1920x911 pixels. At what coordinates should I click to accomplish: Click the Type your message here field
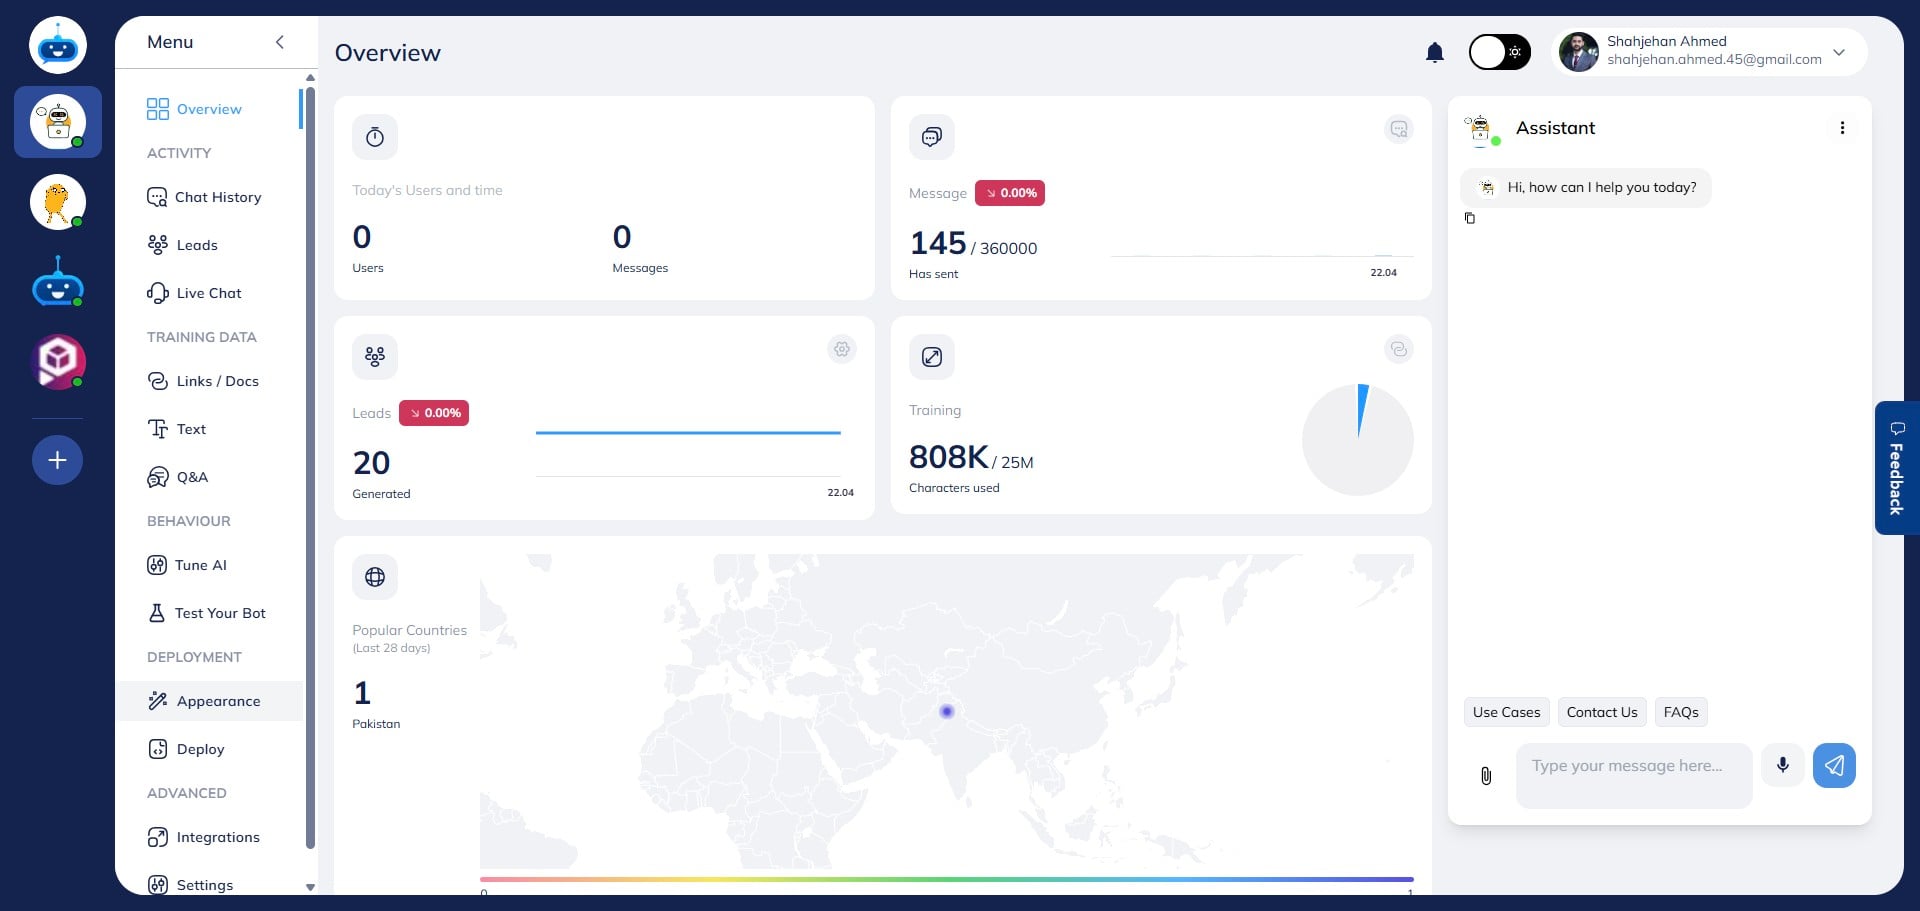(x=1633, y=766)
